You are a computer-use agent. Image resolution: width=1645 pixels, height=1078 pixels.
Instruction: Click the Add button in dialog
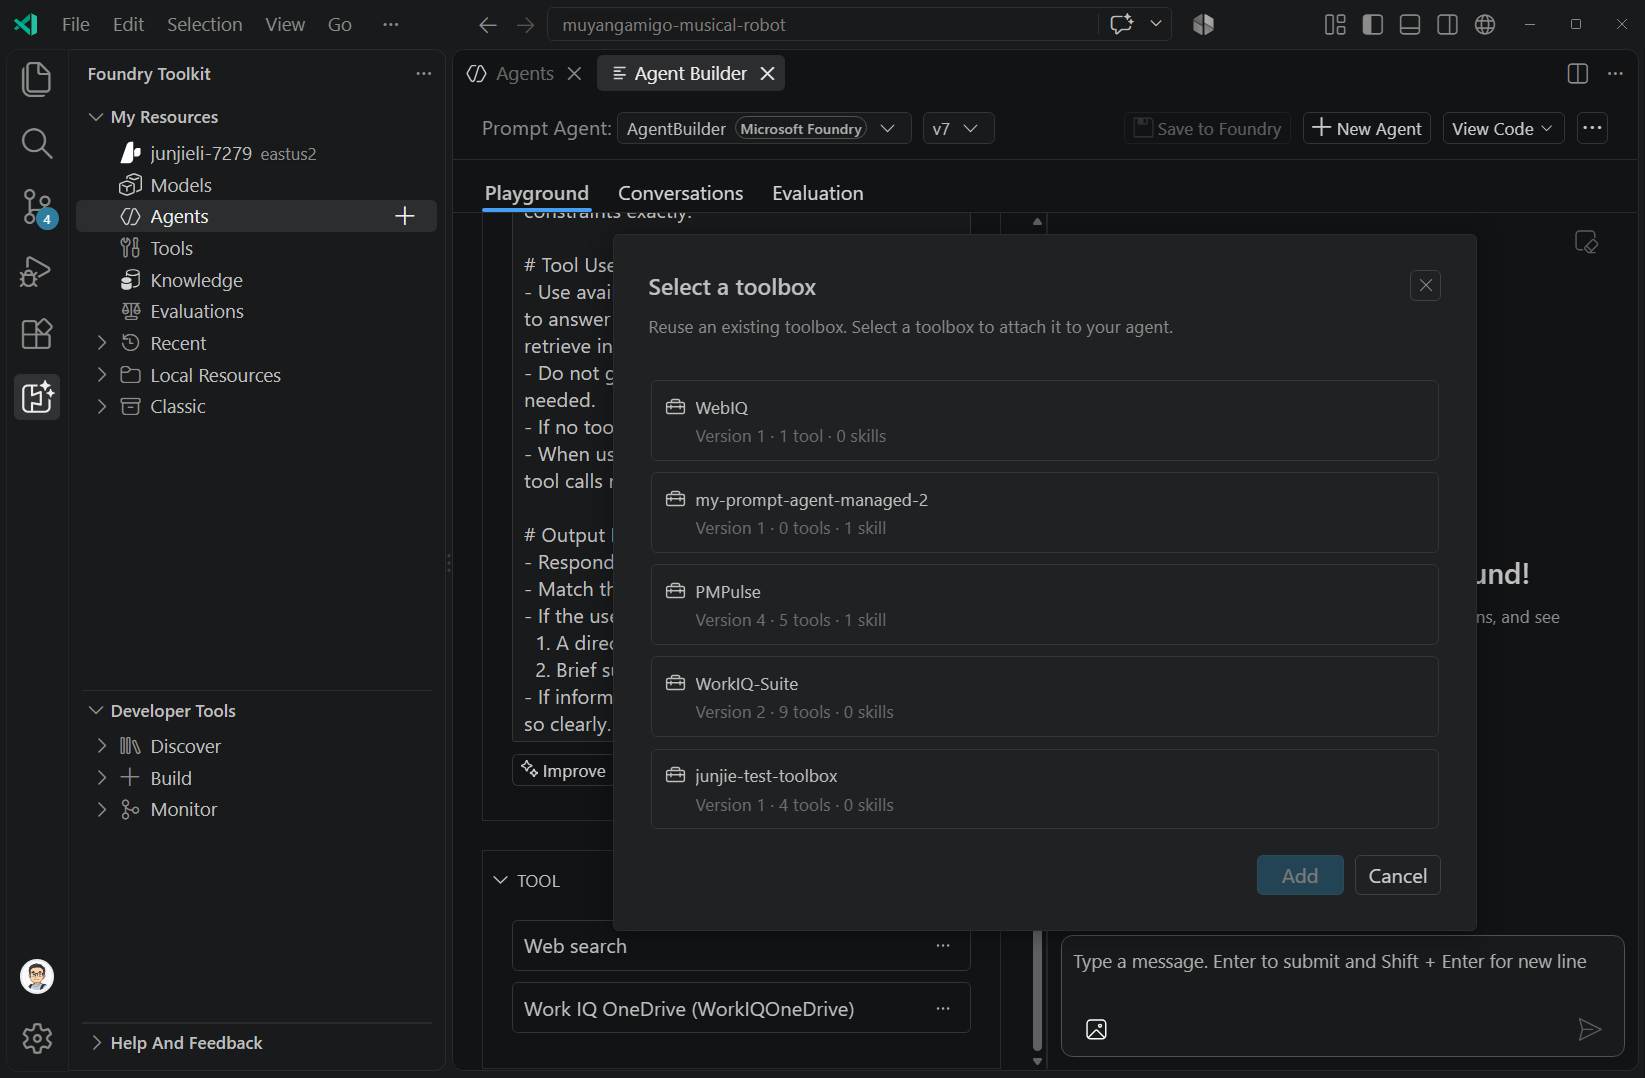pyautogui.click(x=1300, y=875)
